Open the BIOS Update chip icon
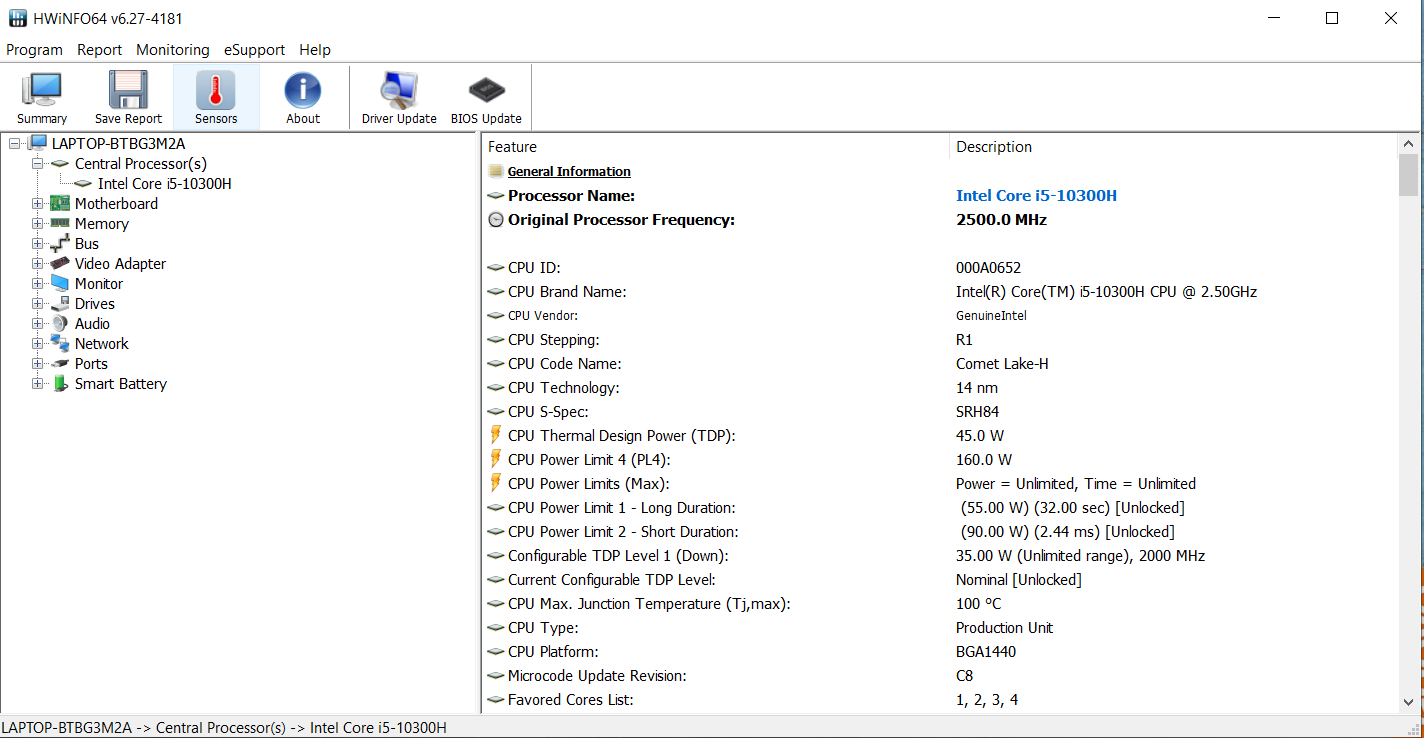Image resolution: width=1424 pixels, height=738 pixels. (486, 92)
